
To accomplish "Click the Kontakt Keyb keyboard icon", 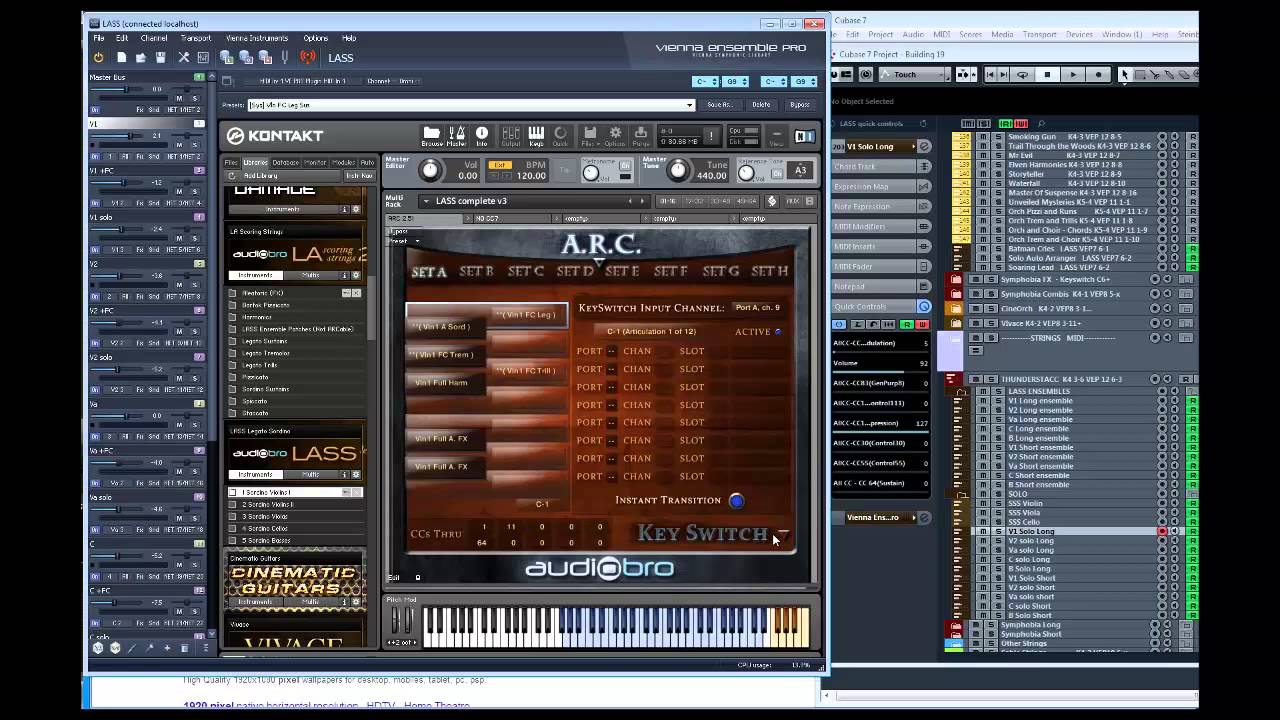I will [536, 136].
